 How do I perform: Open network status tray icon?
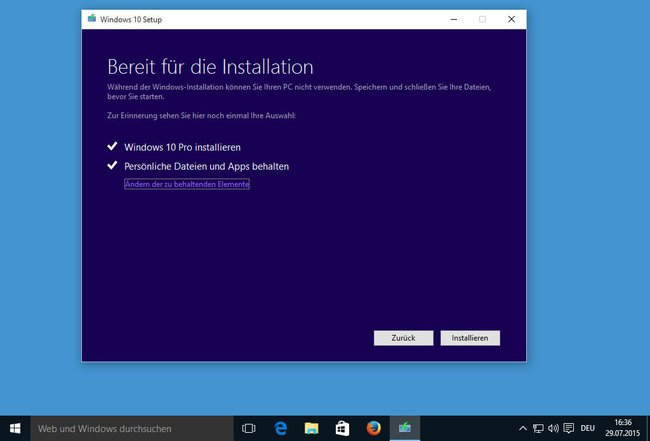(x=538, y=429)
